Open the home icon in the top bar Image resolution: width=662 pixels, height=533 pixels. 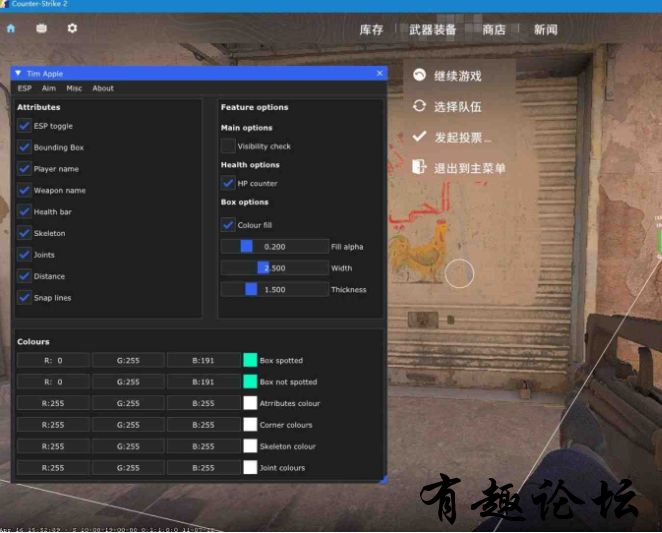point(11,28)
